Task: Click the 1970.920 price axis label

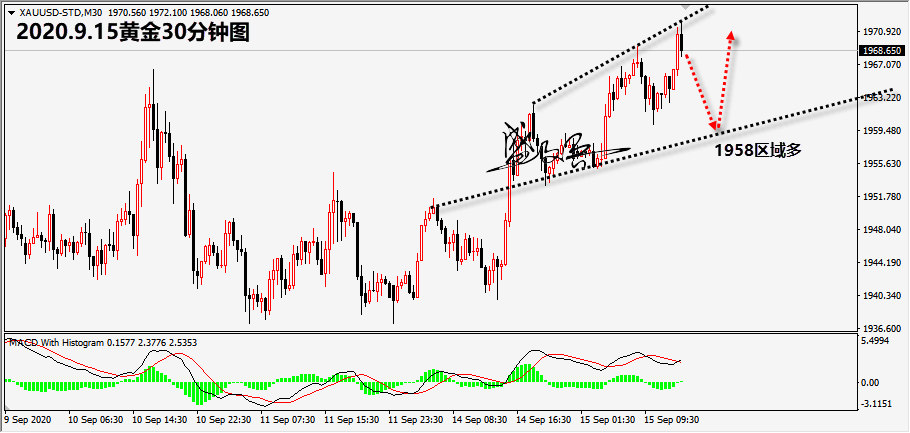Action: 882,32
